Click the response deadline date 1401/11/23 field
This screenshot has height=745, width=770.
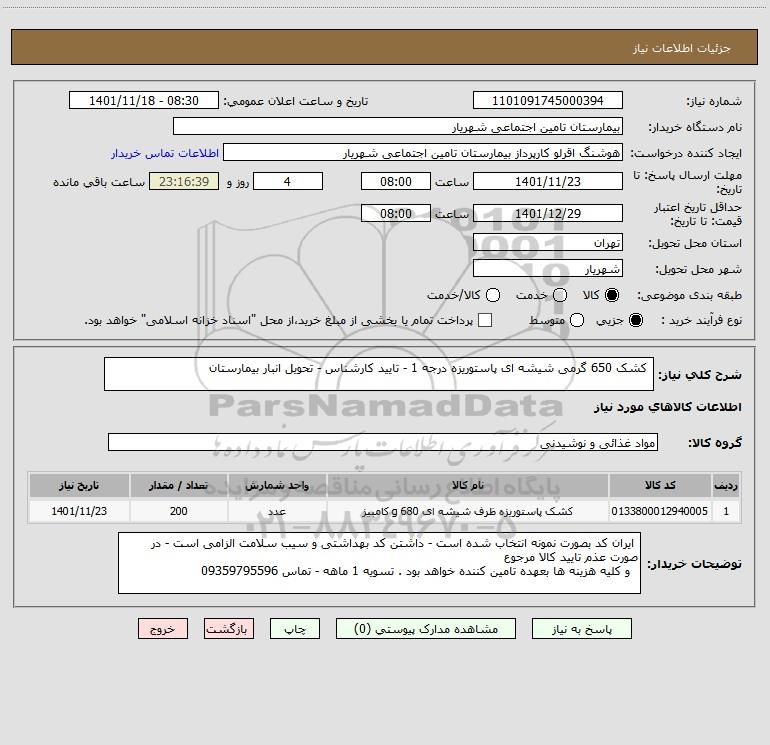[548, 181]
